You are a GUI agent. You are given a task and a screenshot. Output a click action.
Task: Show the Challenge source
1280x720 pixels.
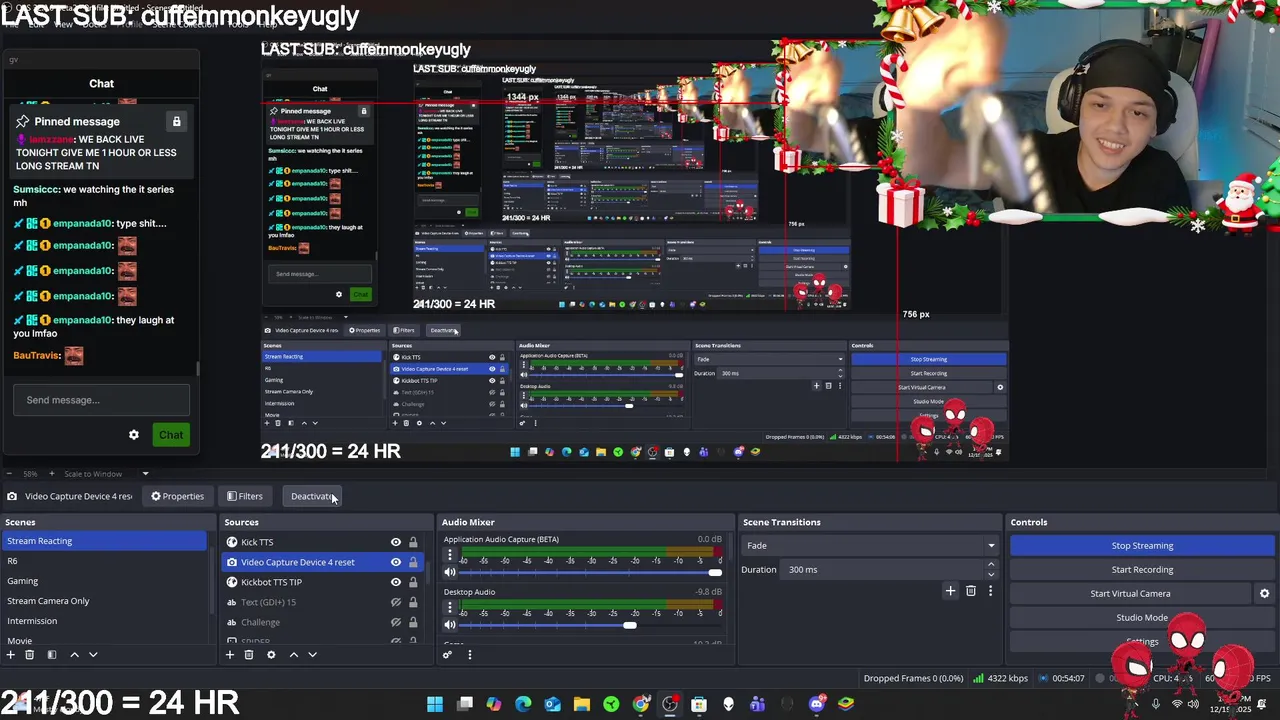coord(396,622)
